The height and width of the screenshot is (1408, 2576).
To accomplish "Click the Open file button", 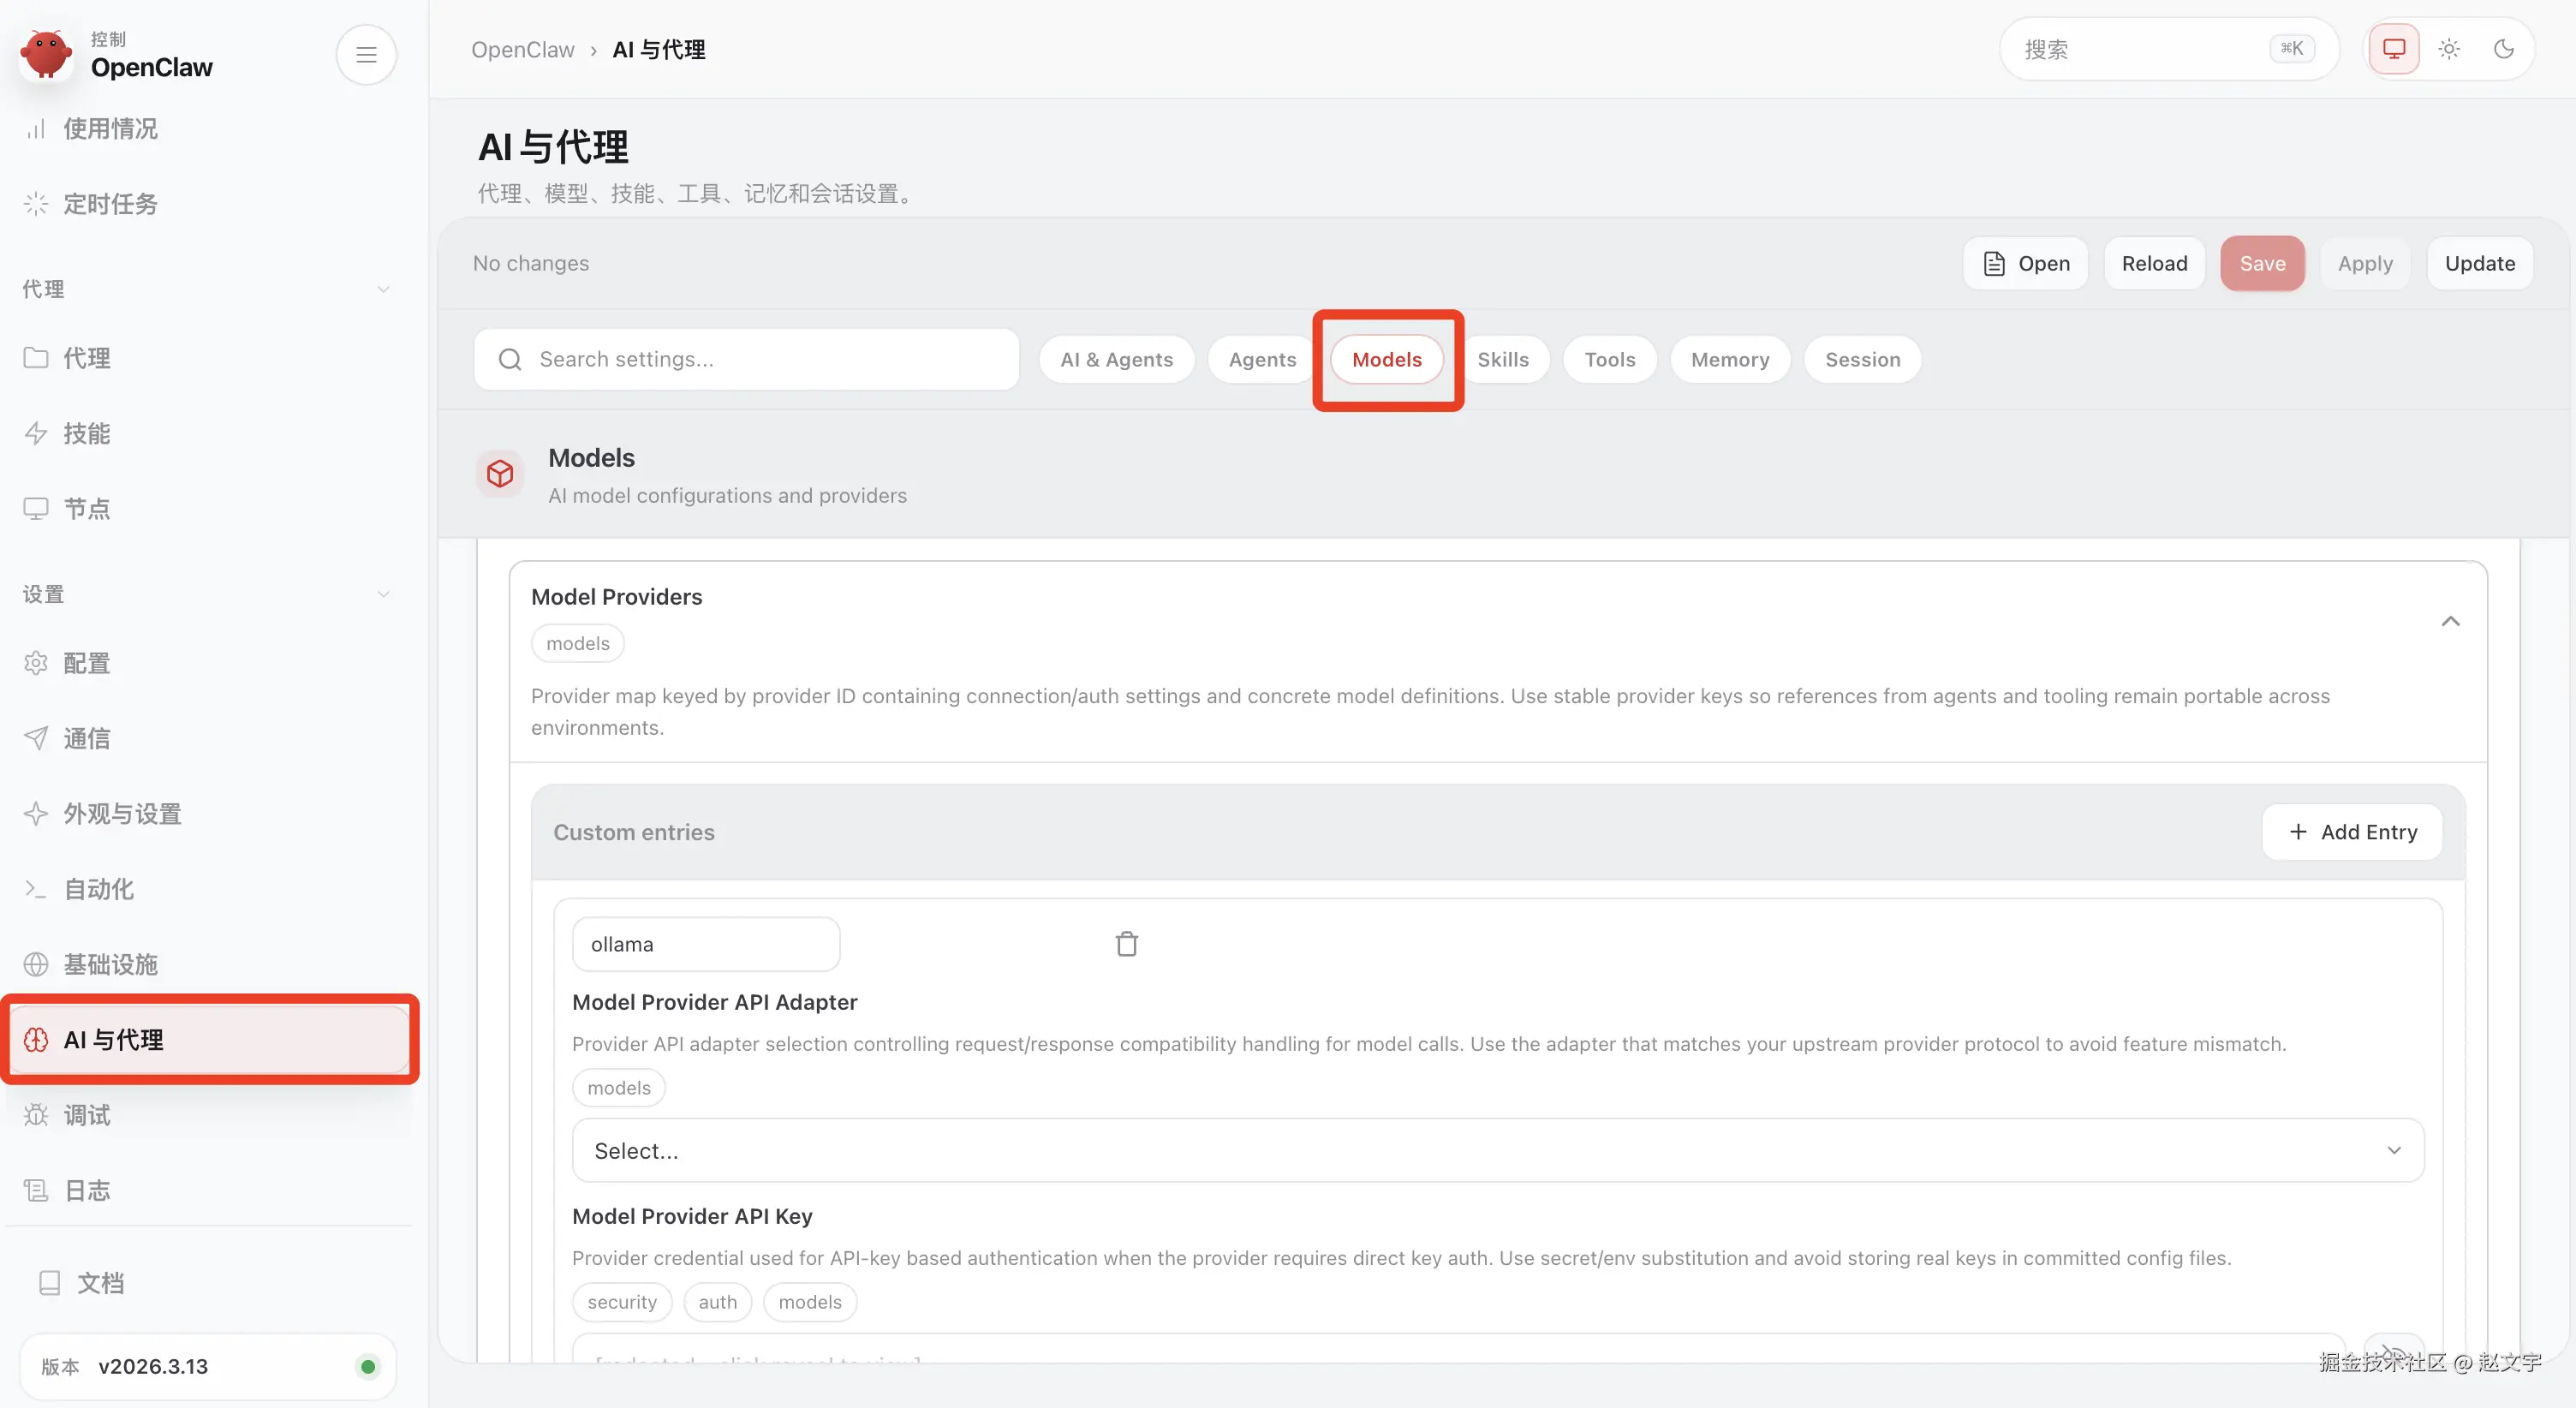I will click(2025, 263).
